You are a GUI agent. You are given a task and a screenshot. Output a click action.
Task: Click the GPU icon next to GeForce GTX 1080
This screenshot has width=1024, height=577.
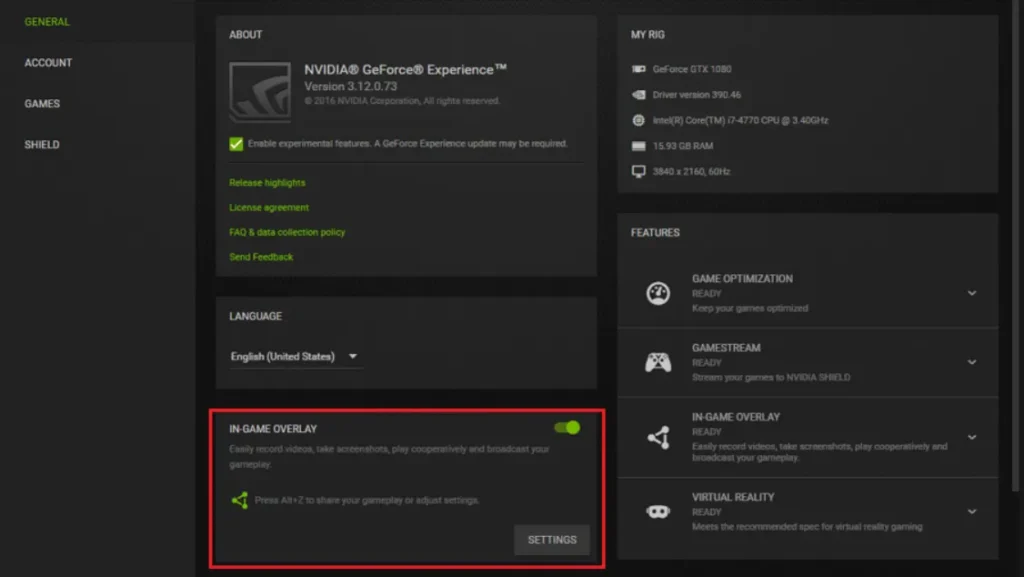[x=639, y=70]
